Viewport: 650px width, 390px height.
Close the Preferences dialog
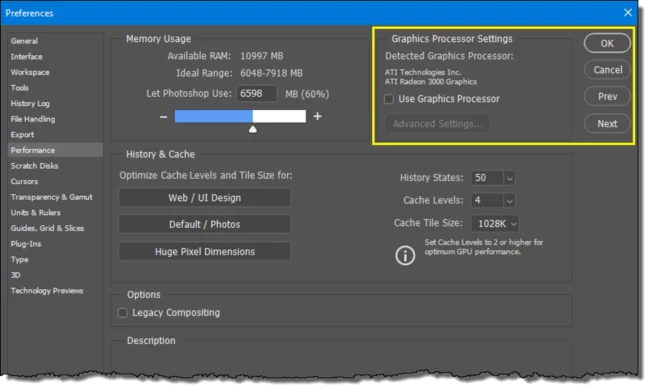[628, 13]
